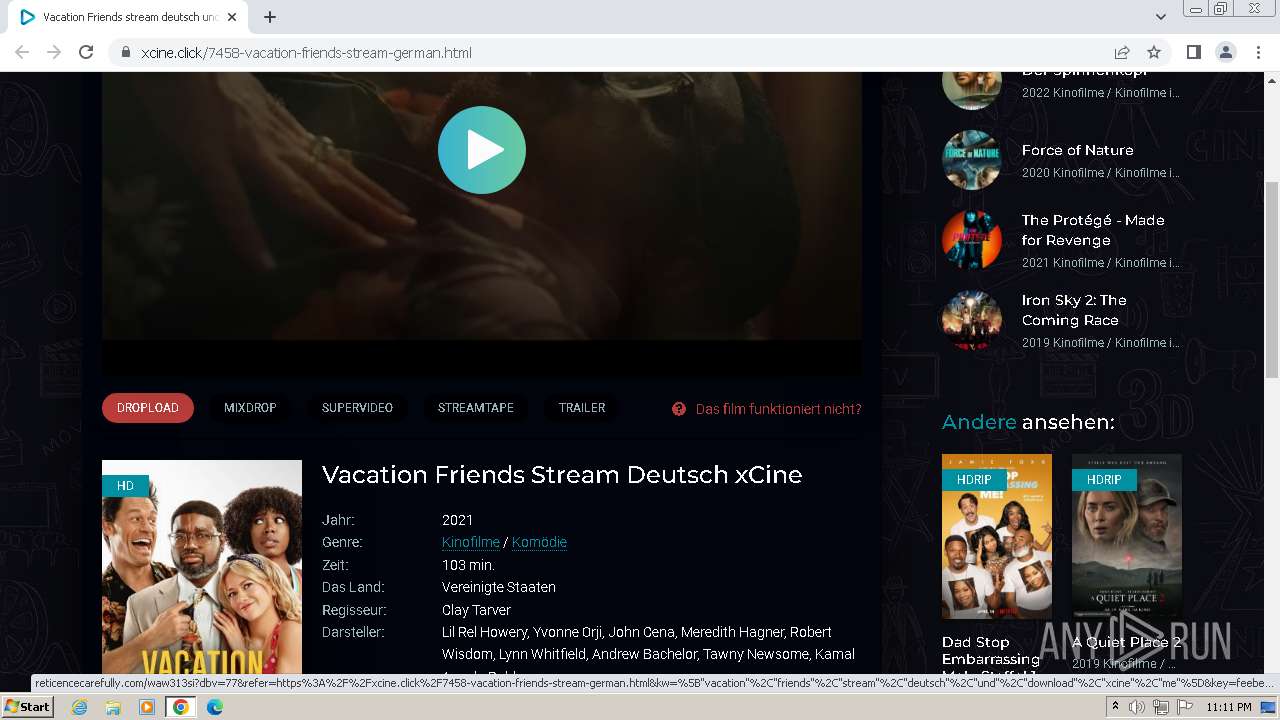Click the page vertical scrollbar

1272,280
